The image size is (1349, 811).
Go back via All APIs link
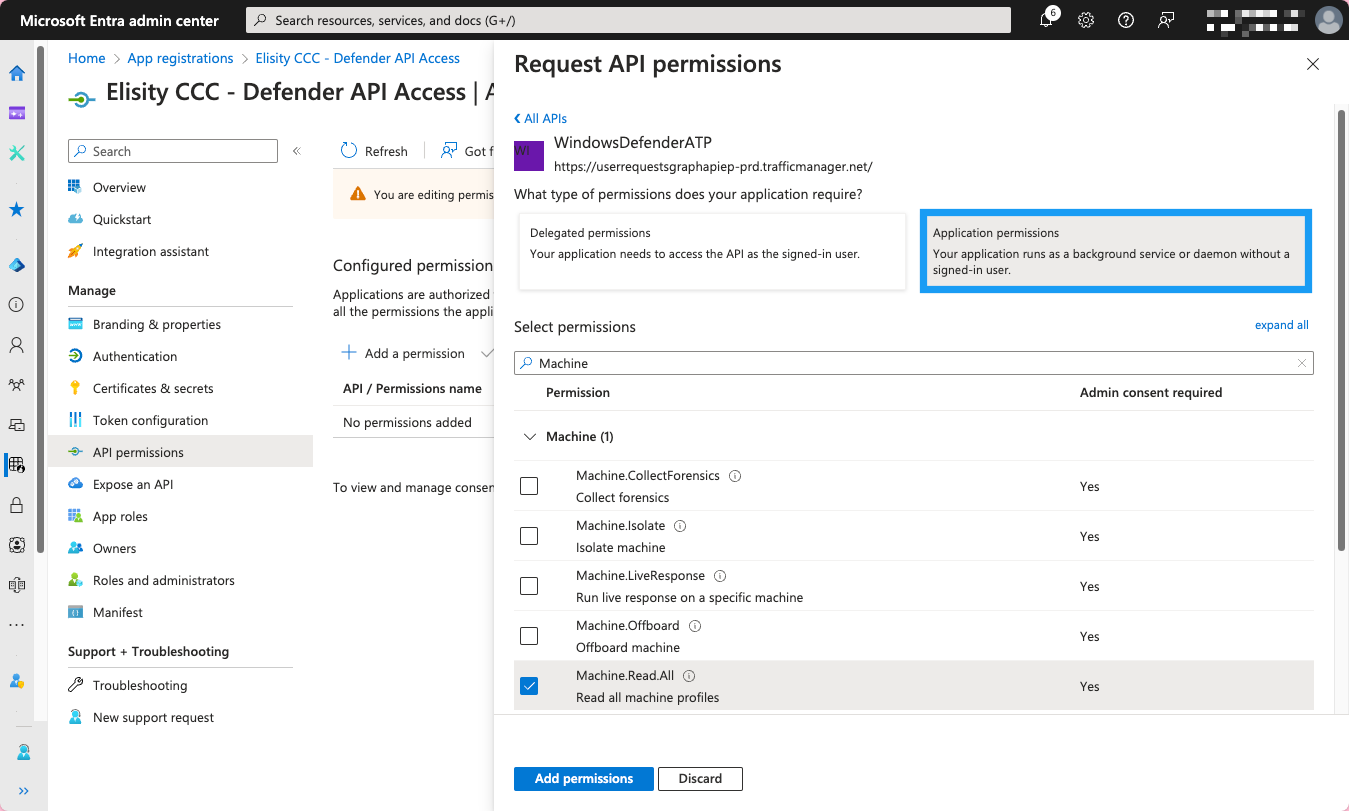(541, 118)
